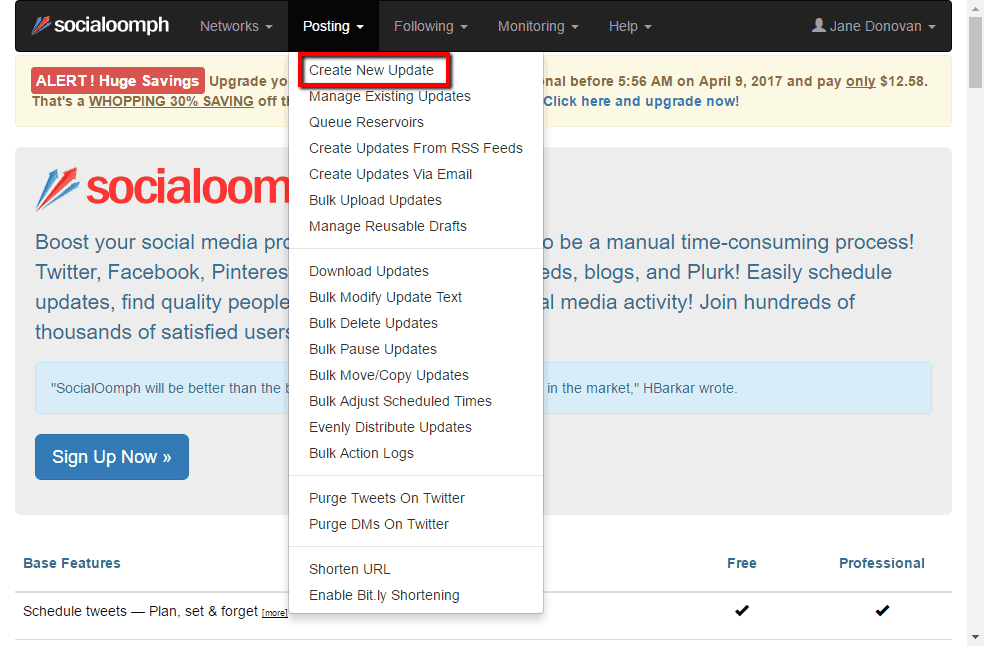Click the user profile icon beside Jane Donovan

818,25
